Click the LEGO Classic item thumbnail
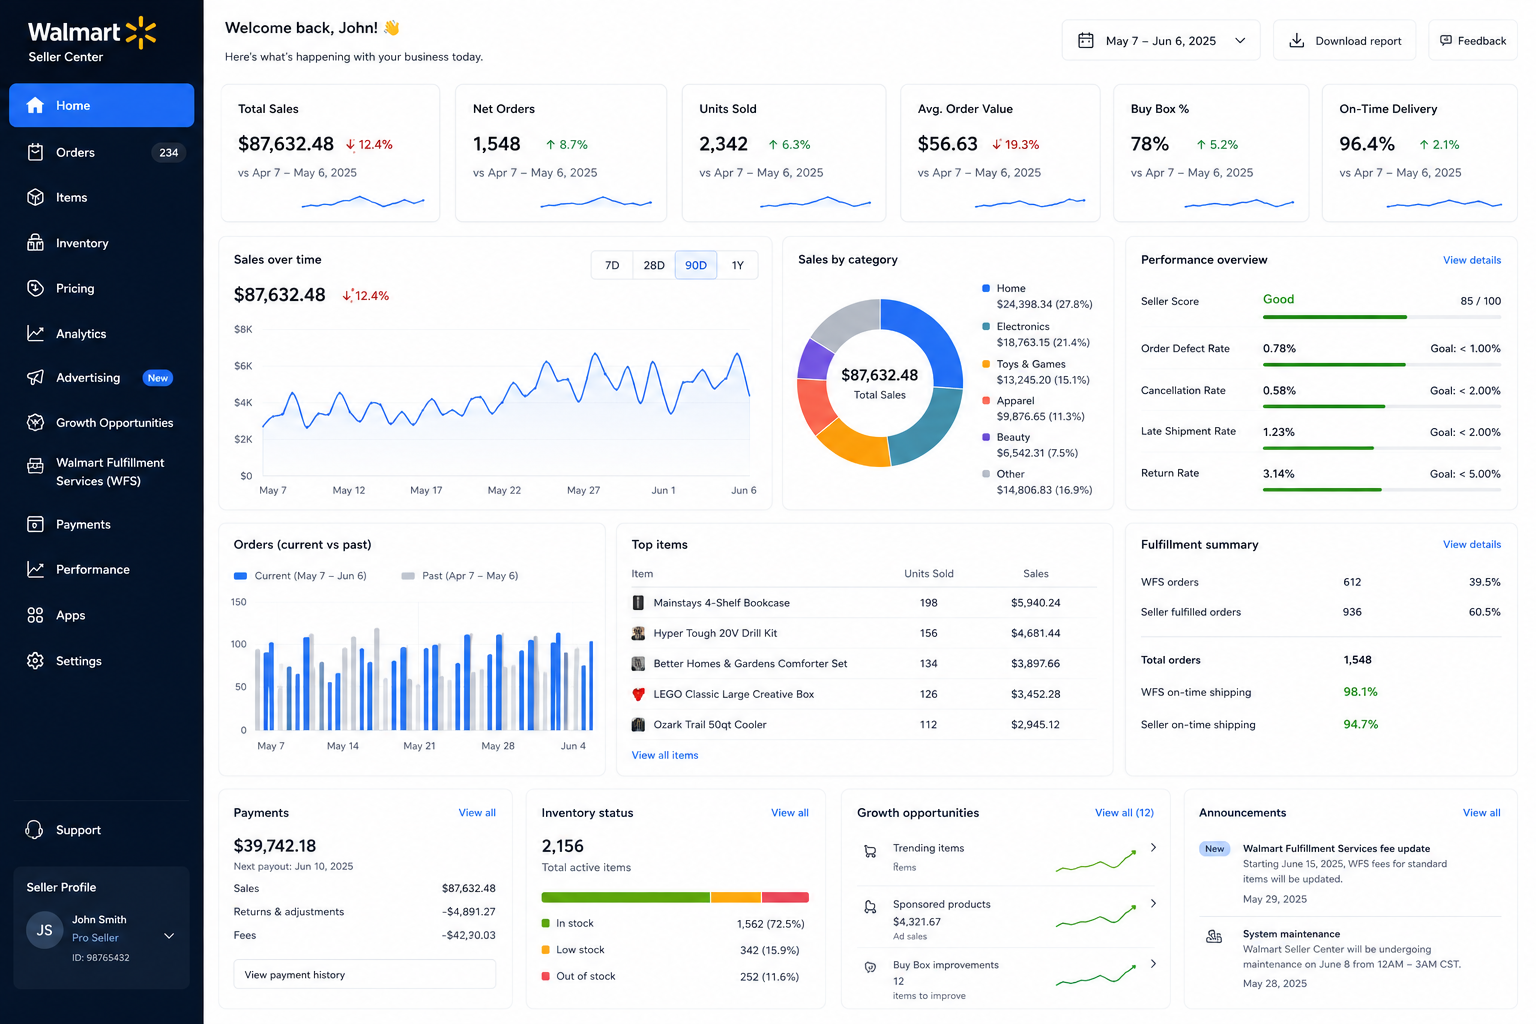This screenshot has height=1024, width=1536. [638, 694]
